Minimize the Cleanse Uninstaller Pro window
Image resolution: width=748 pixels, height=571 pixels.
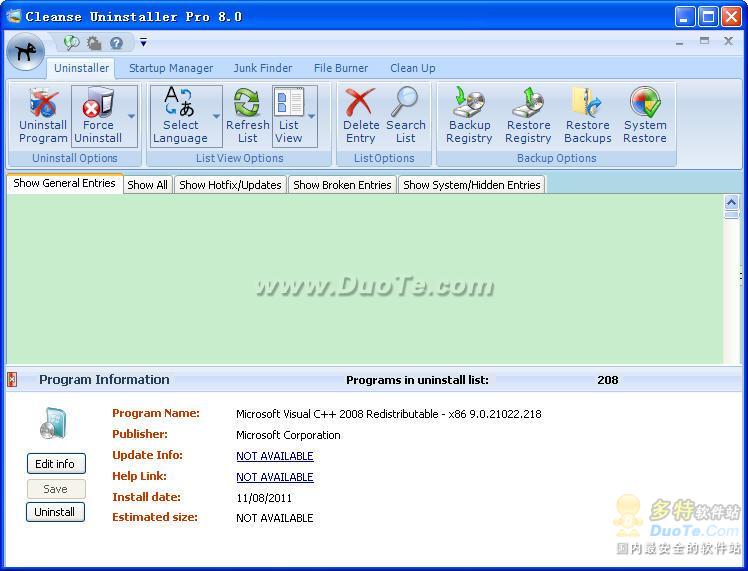click(685, 17)
